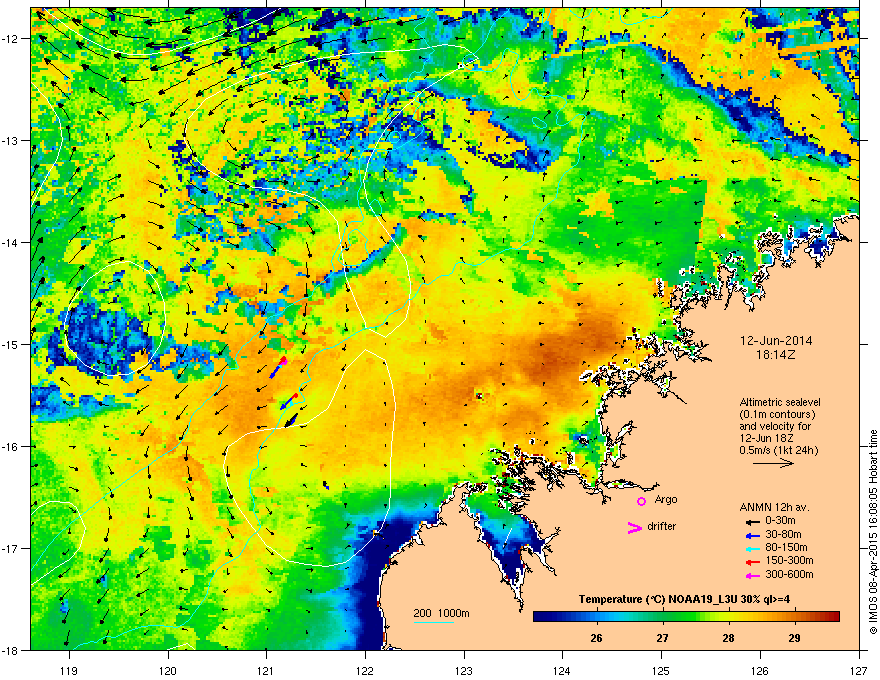The height and width of the screenshot is (680, 880).
Task: Click the '300-600m' depth label
Action: pyautogui.click(x=789, y=575)
